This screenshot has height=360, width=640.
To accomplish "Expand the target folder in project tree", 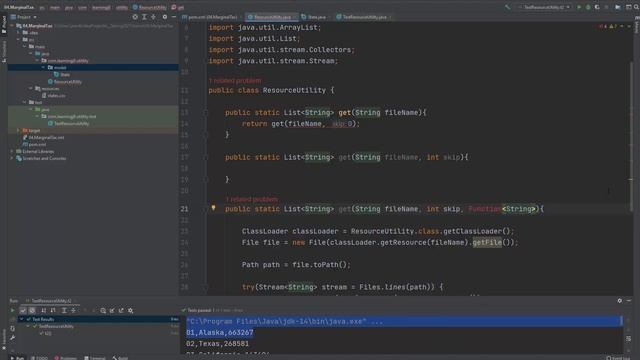I will tap(18, 130).
